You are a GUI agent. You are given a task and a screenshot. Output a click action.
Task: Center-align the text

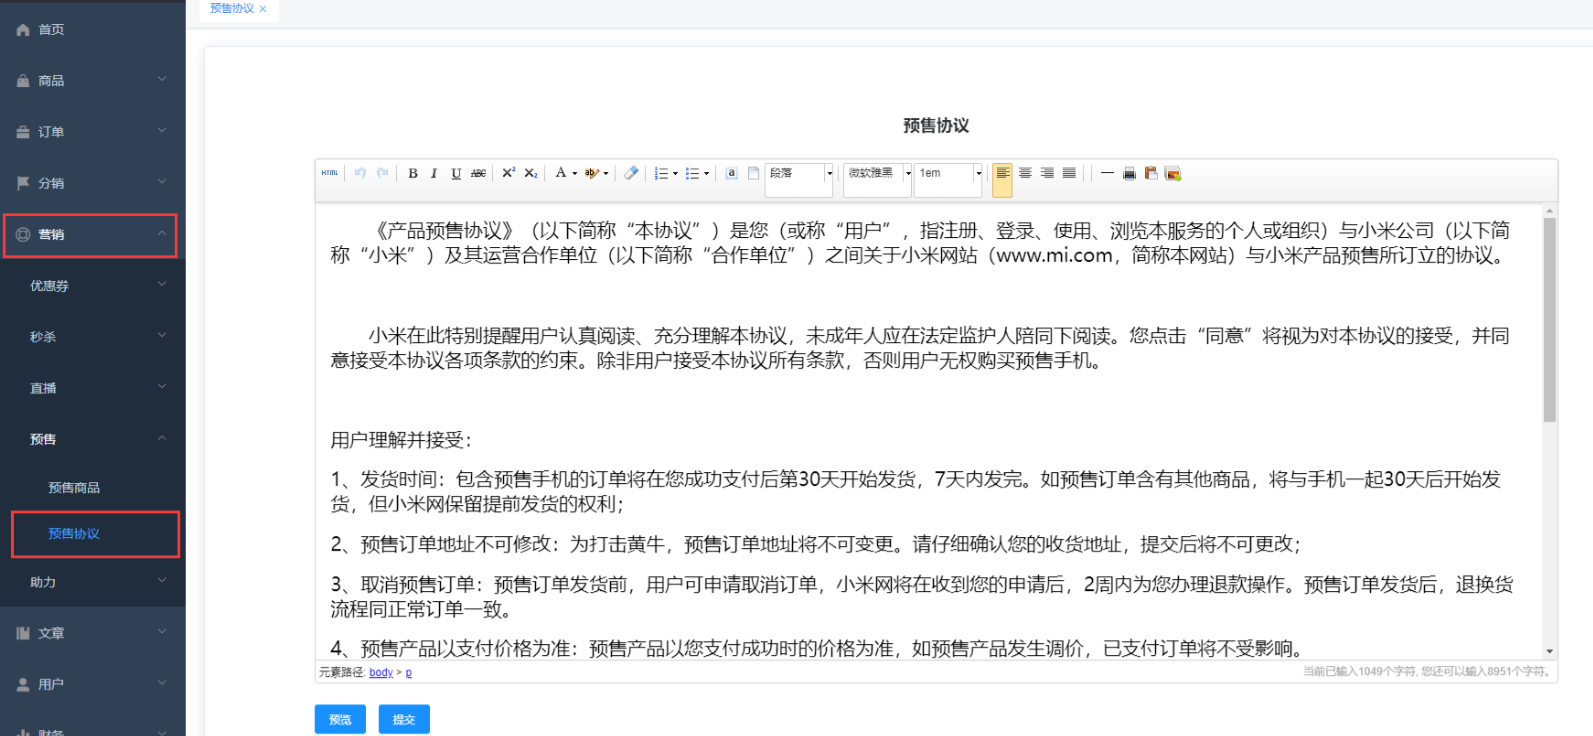pos(1025,173)
